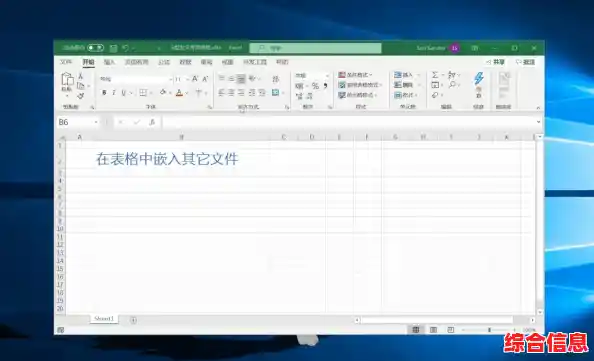Apply the Percent style icon
The height and width of the screenshot is (361, 594).
point(315,86)
